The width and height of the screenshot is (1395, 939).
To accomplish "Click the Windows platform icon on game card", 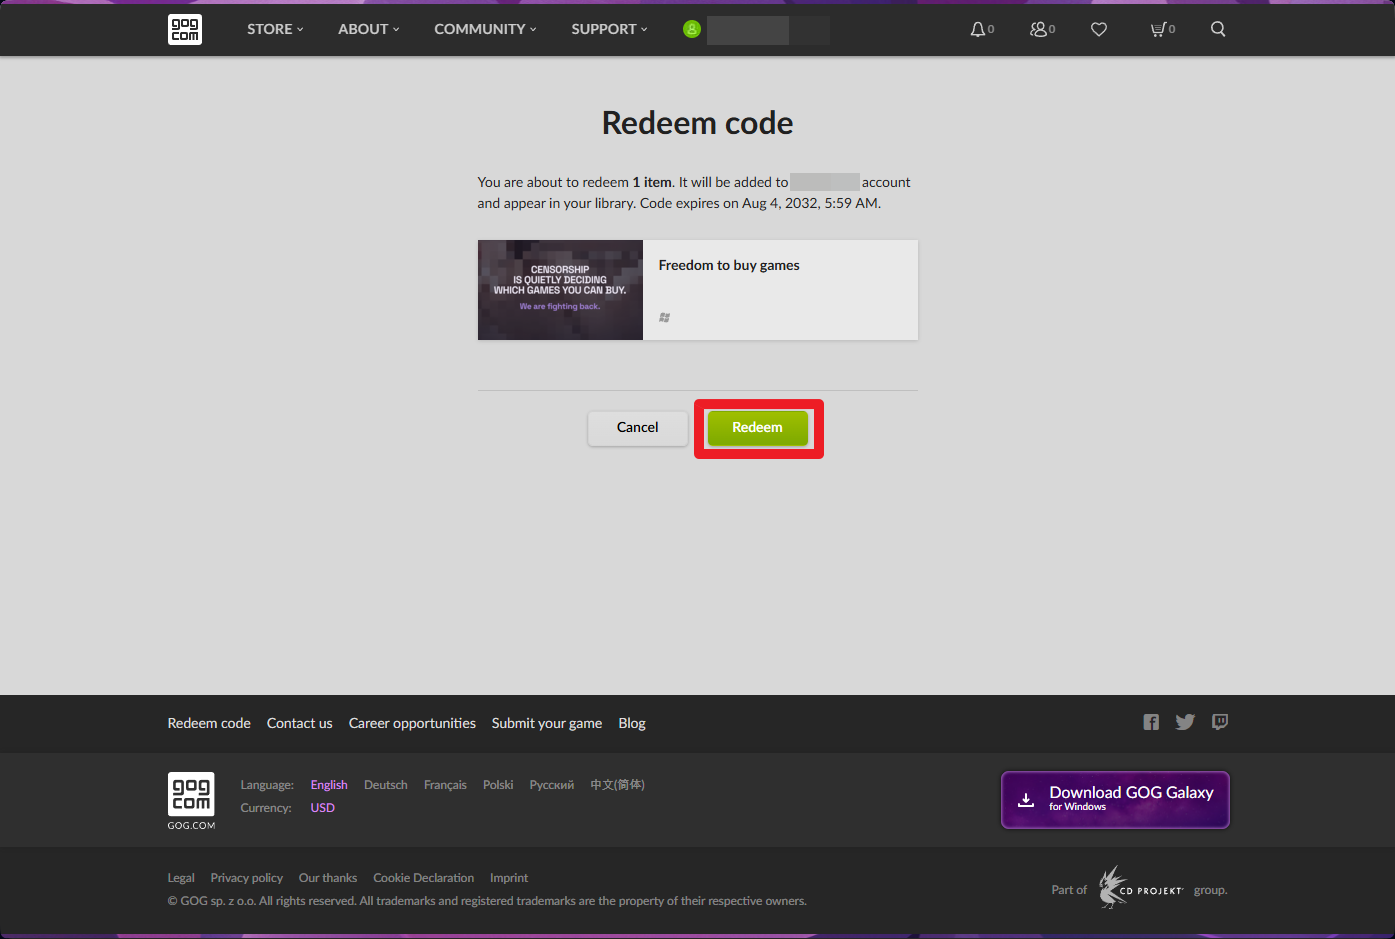I will point(664,317).
